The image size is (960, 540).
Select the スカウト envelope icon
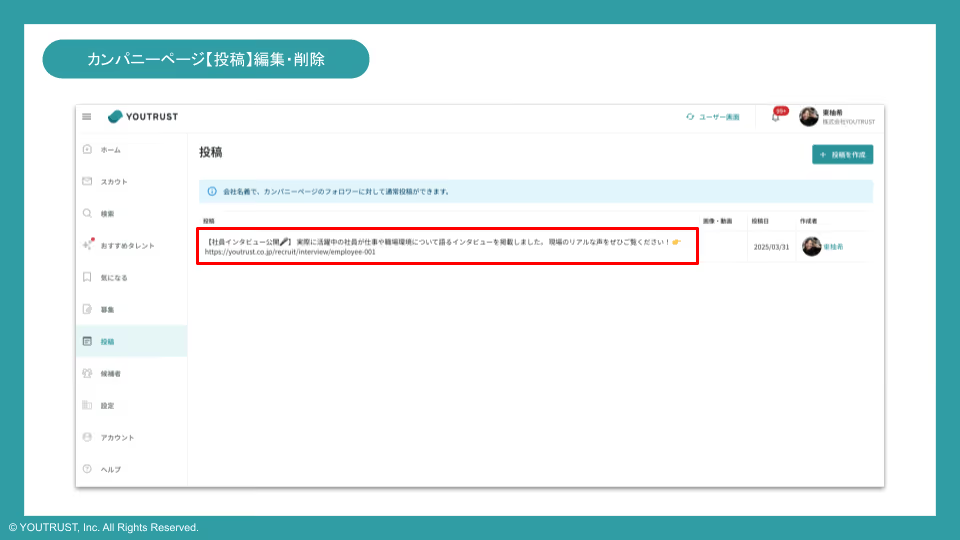click(x=88, y=182)
